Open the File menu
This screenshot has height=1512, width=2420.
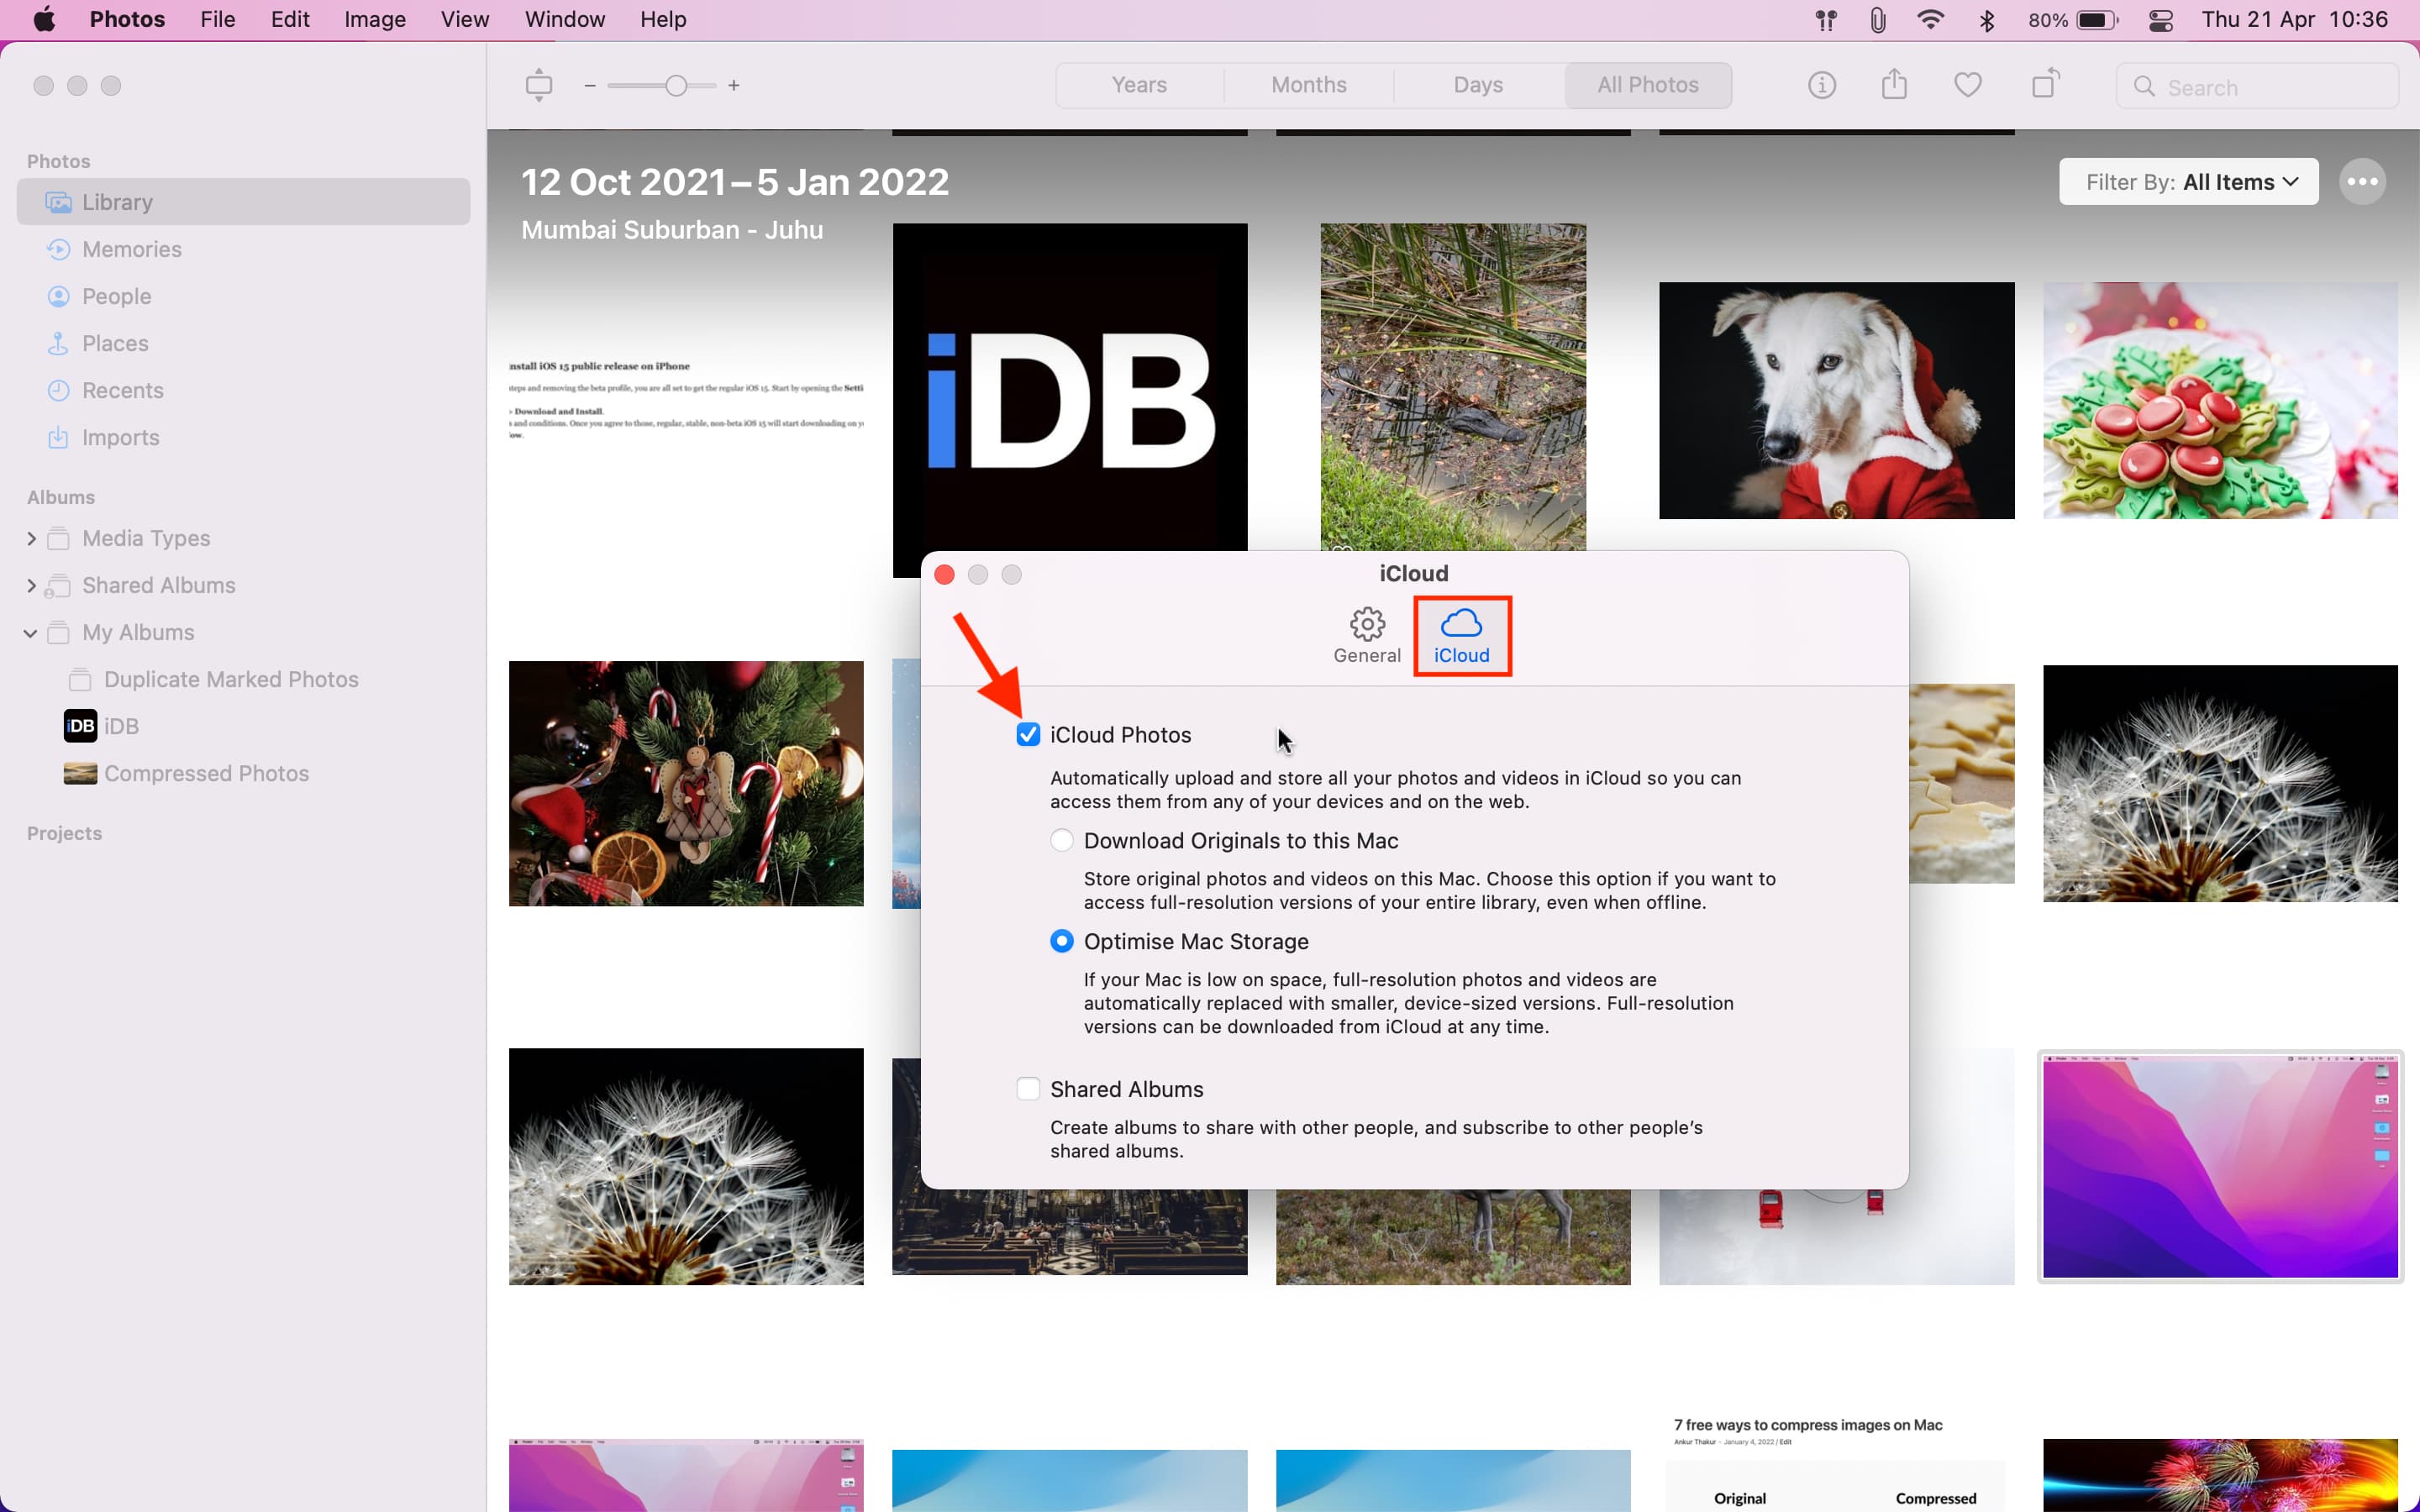217,20
